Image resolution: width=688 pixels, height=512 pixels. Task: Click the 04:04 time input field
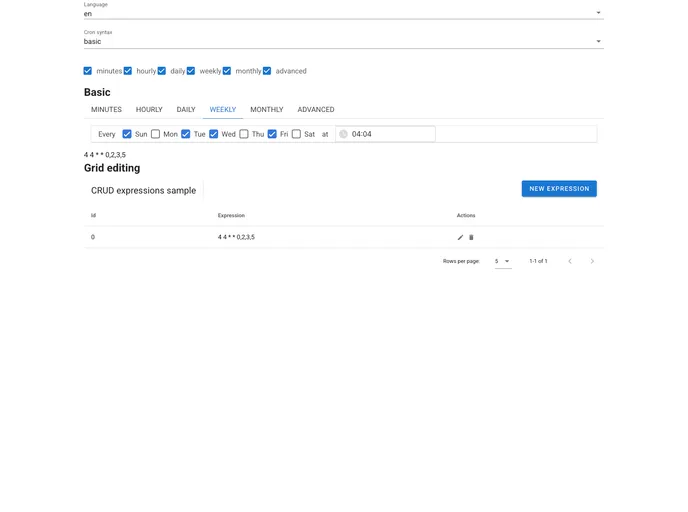coord(385,134)
